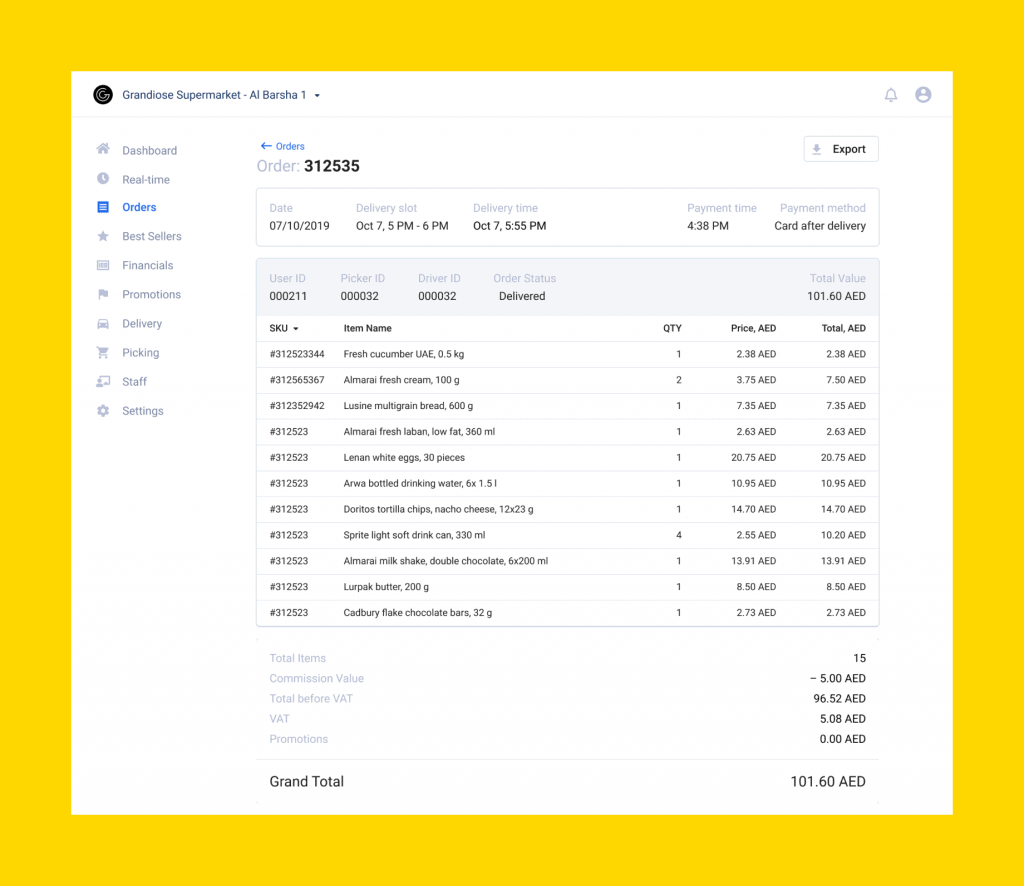Click Cadbury flake chocolate bars item

pyautogui.click(x=418, y=613)
